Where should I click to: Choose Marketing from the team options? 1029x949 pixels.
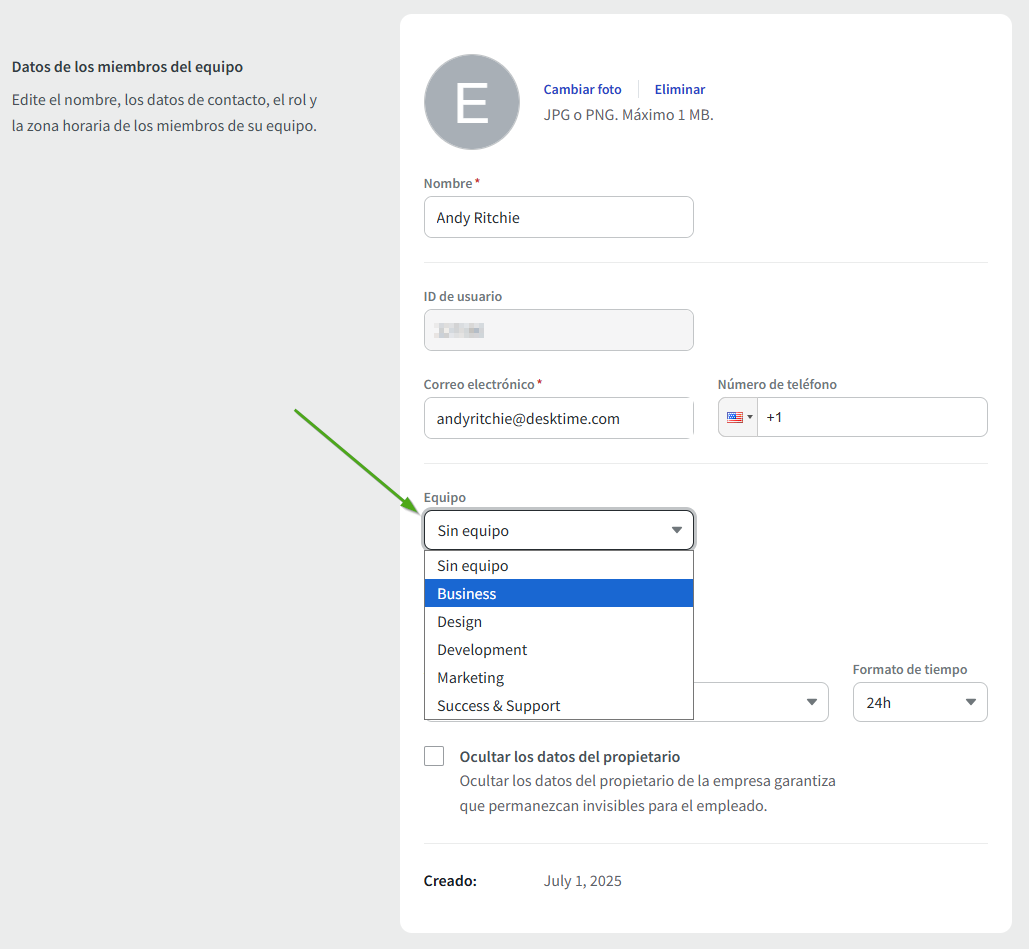pyautogui.click(x=558, y=678)
